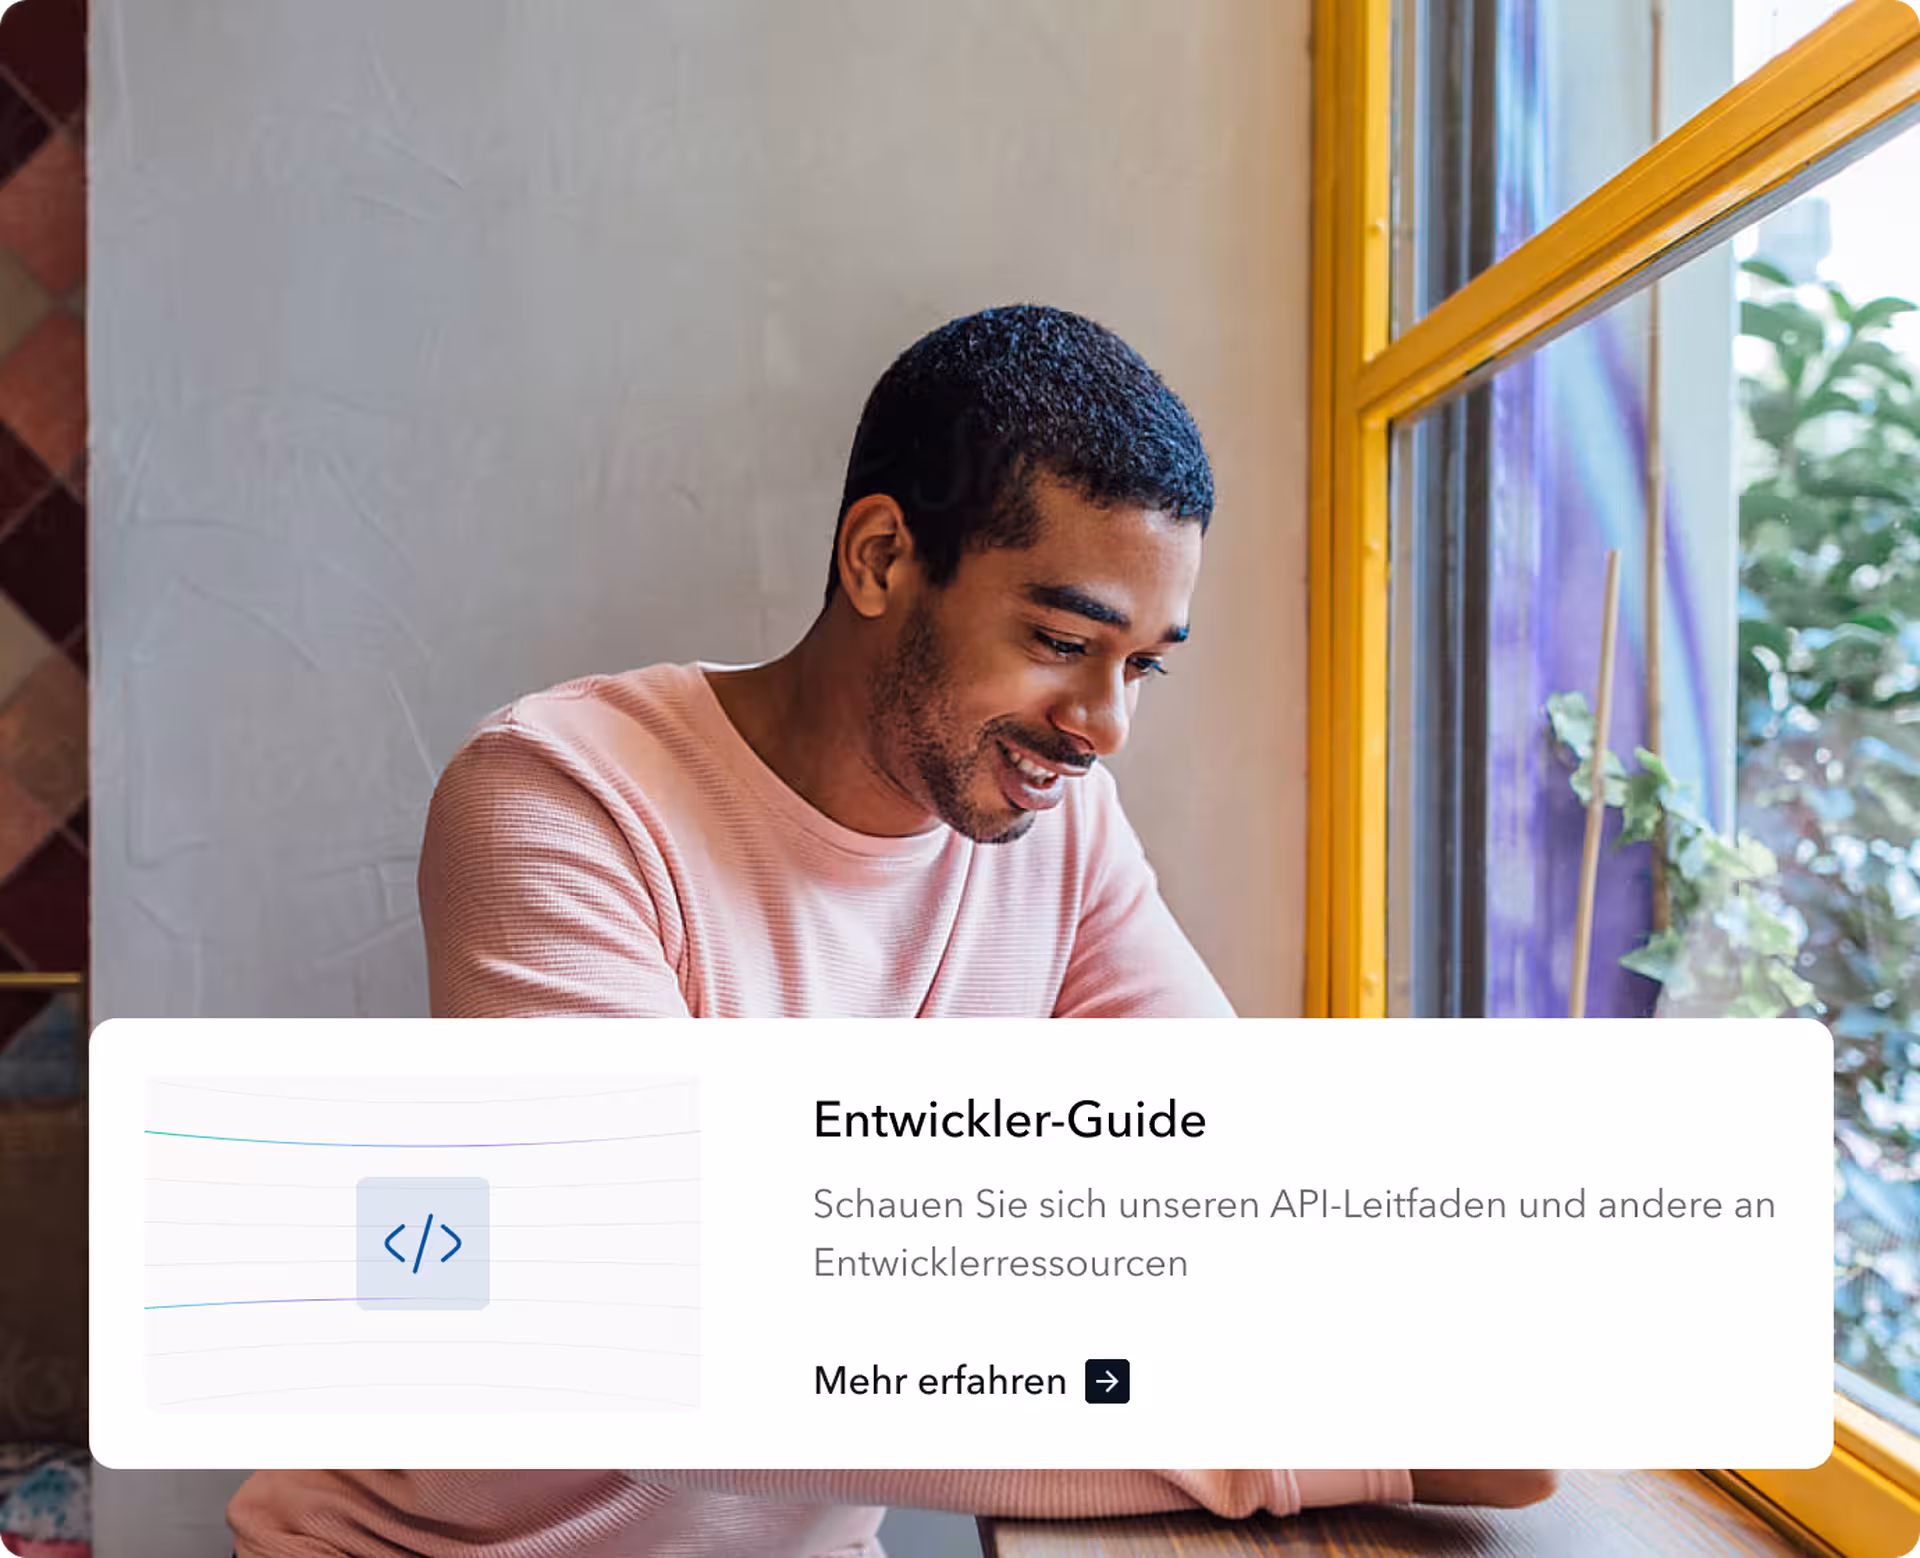The height and width of the screenshot is (1558, 1920).
Task: Click the black arrow icon beside Mehr erfahren
Action: (1107, 1381)
